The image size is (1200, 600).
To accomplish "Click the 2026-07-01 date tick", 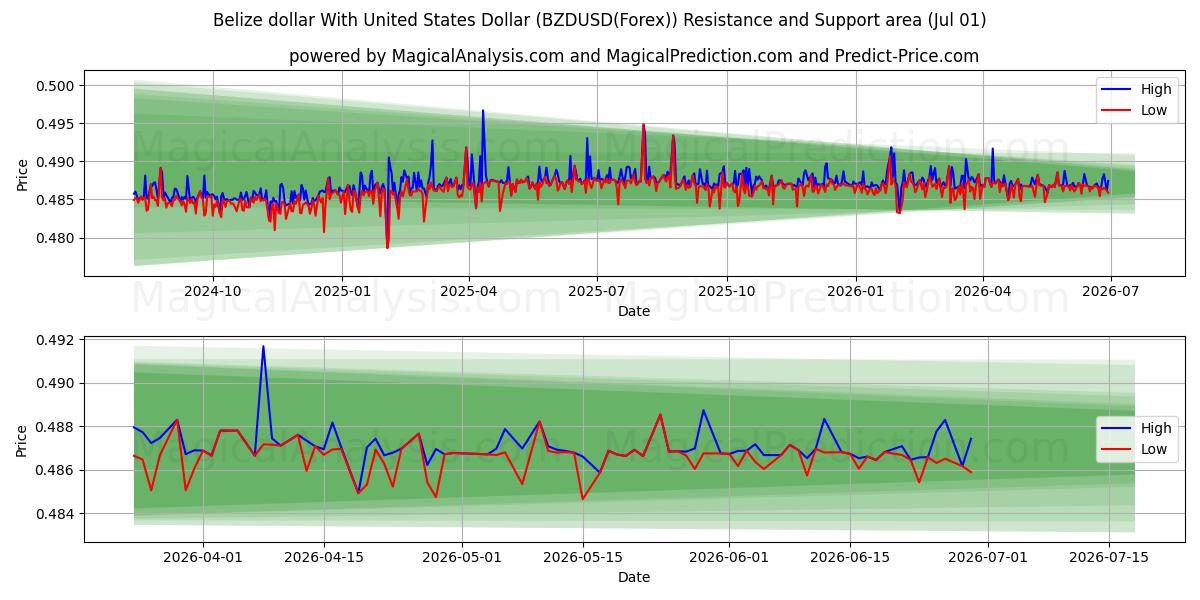I will click(988, 556).
